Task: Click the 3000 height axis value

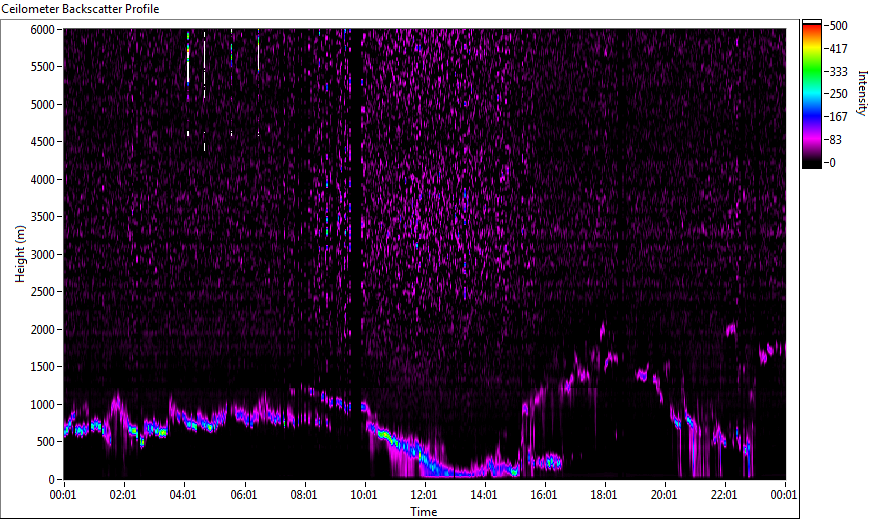Action: [x=43, y=255]
